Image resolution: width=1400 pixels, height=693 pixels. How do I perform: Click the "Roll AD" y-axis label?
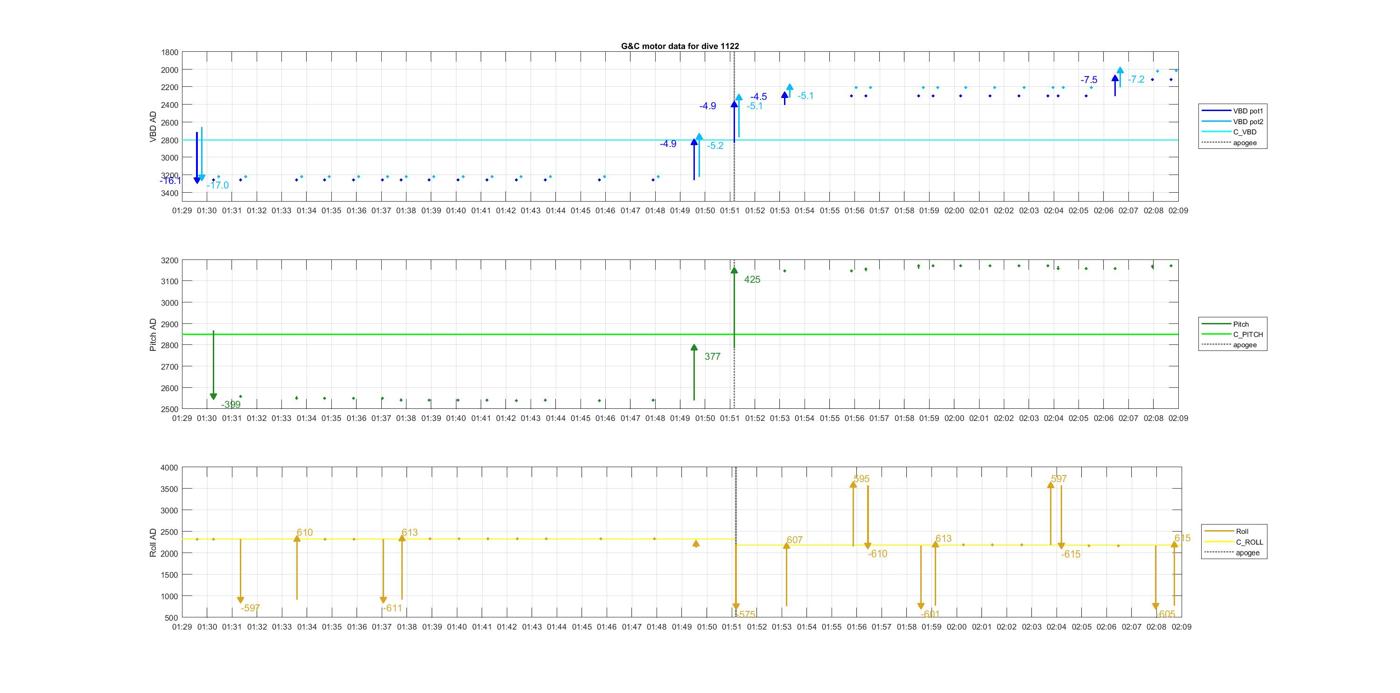(x=153, y=542)
